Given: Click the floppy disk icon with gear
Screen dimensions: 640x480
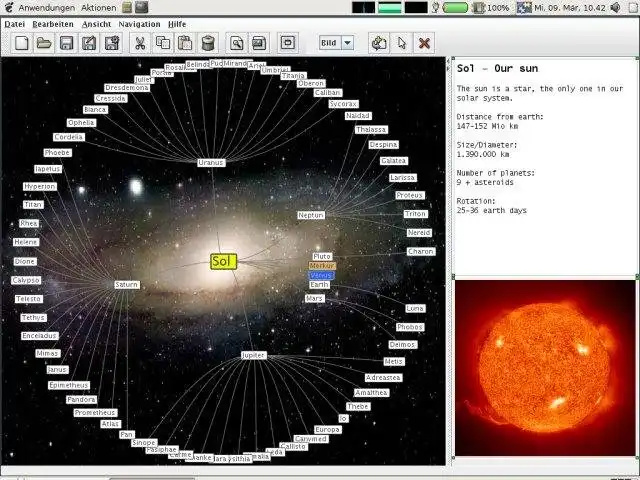Looking at the screenshot, I should point(112,43).
